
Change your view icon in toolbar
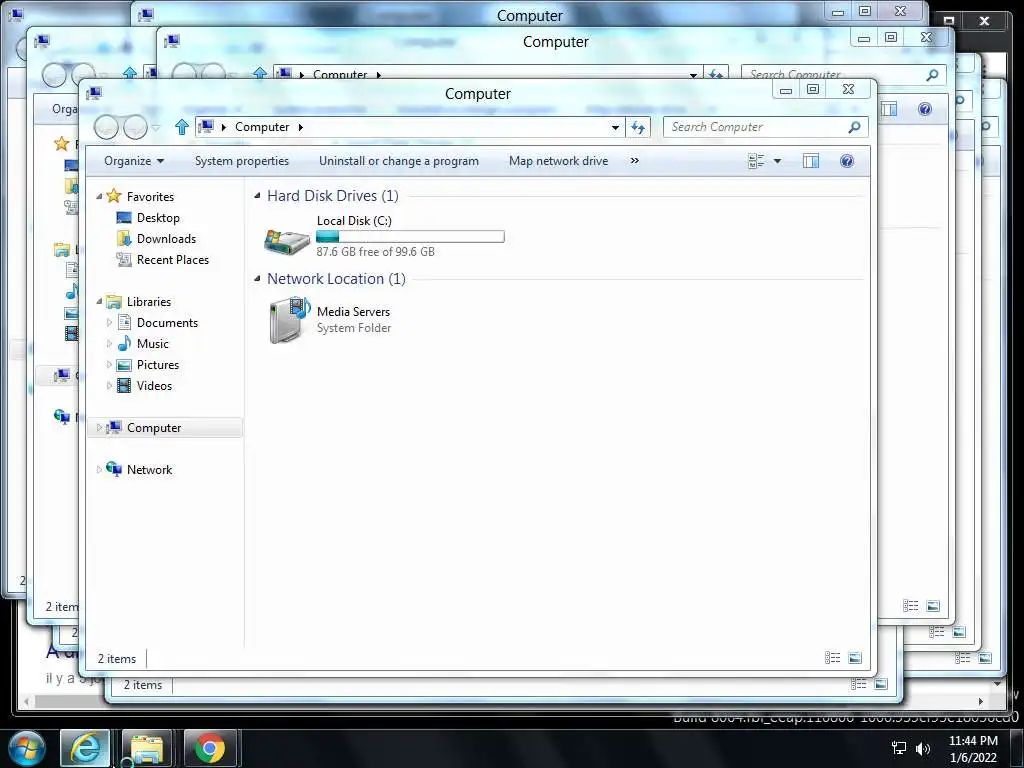coord(756,161)
